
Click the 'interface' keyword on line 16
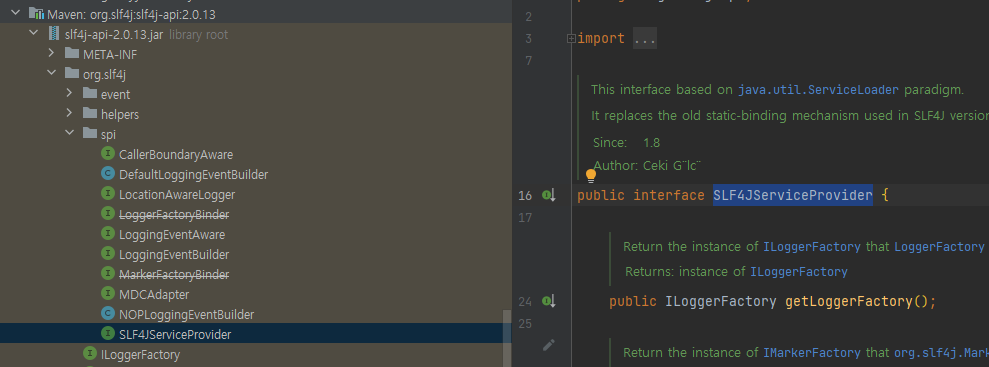tap(669, 195)
